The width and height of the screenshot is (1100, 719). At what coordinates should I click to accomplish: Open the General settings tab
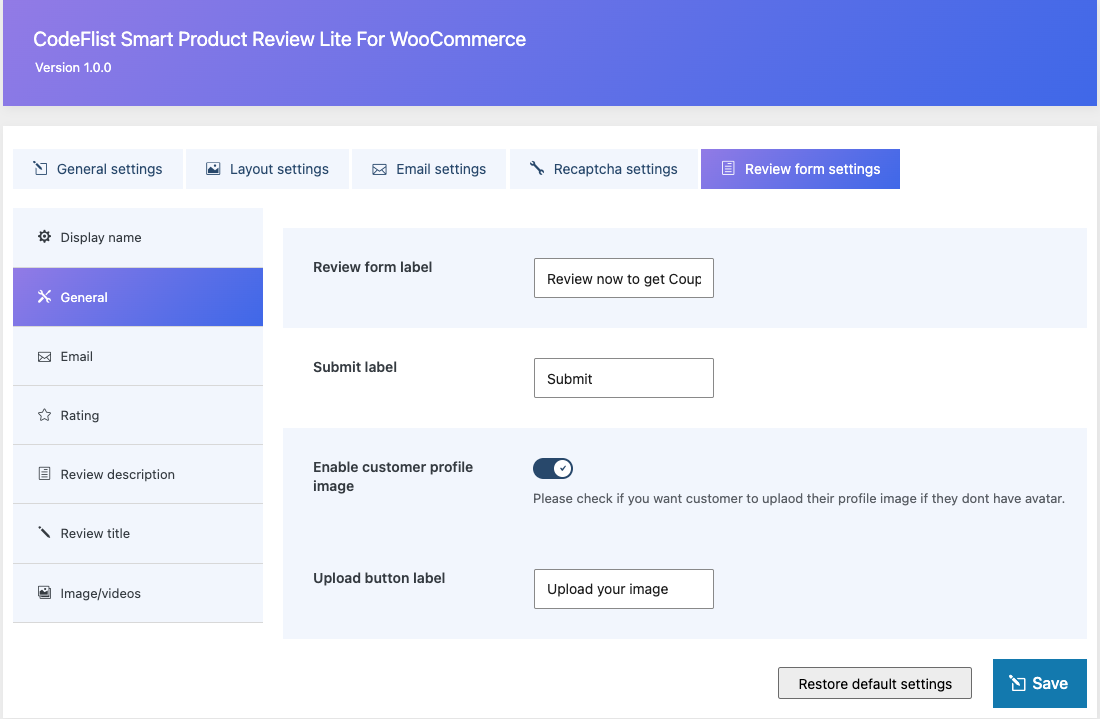pos(98,169)
